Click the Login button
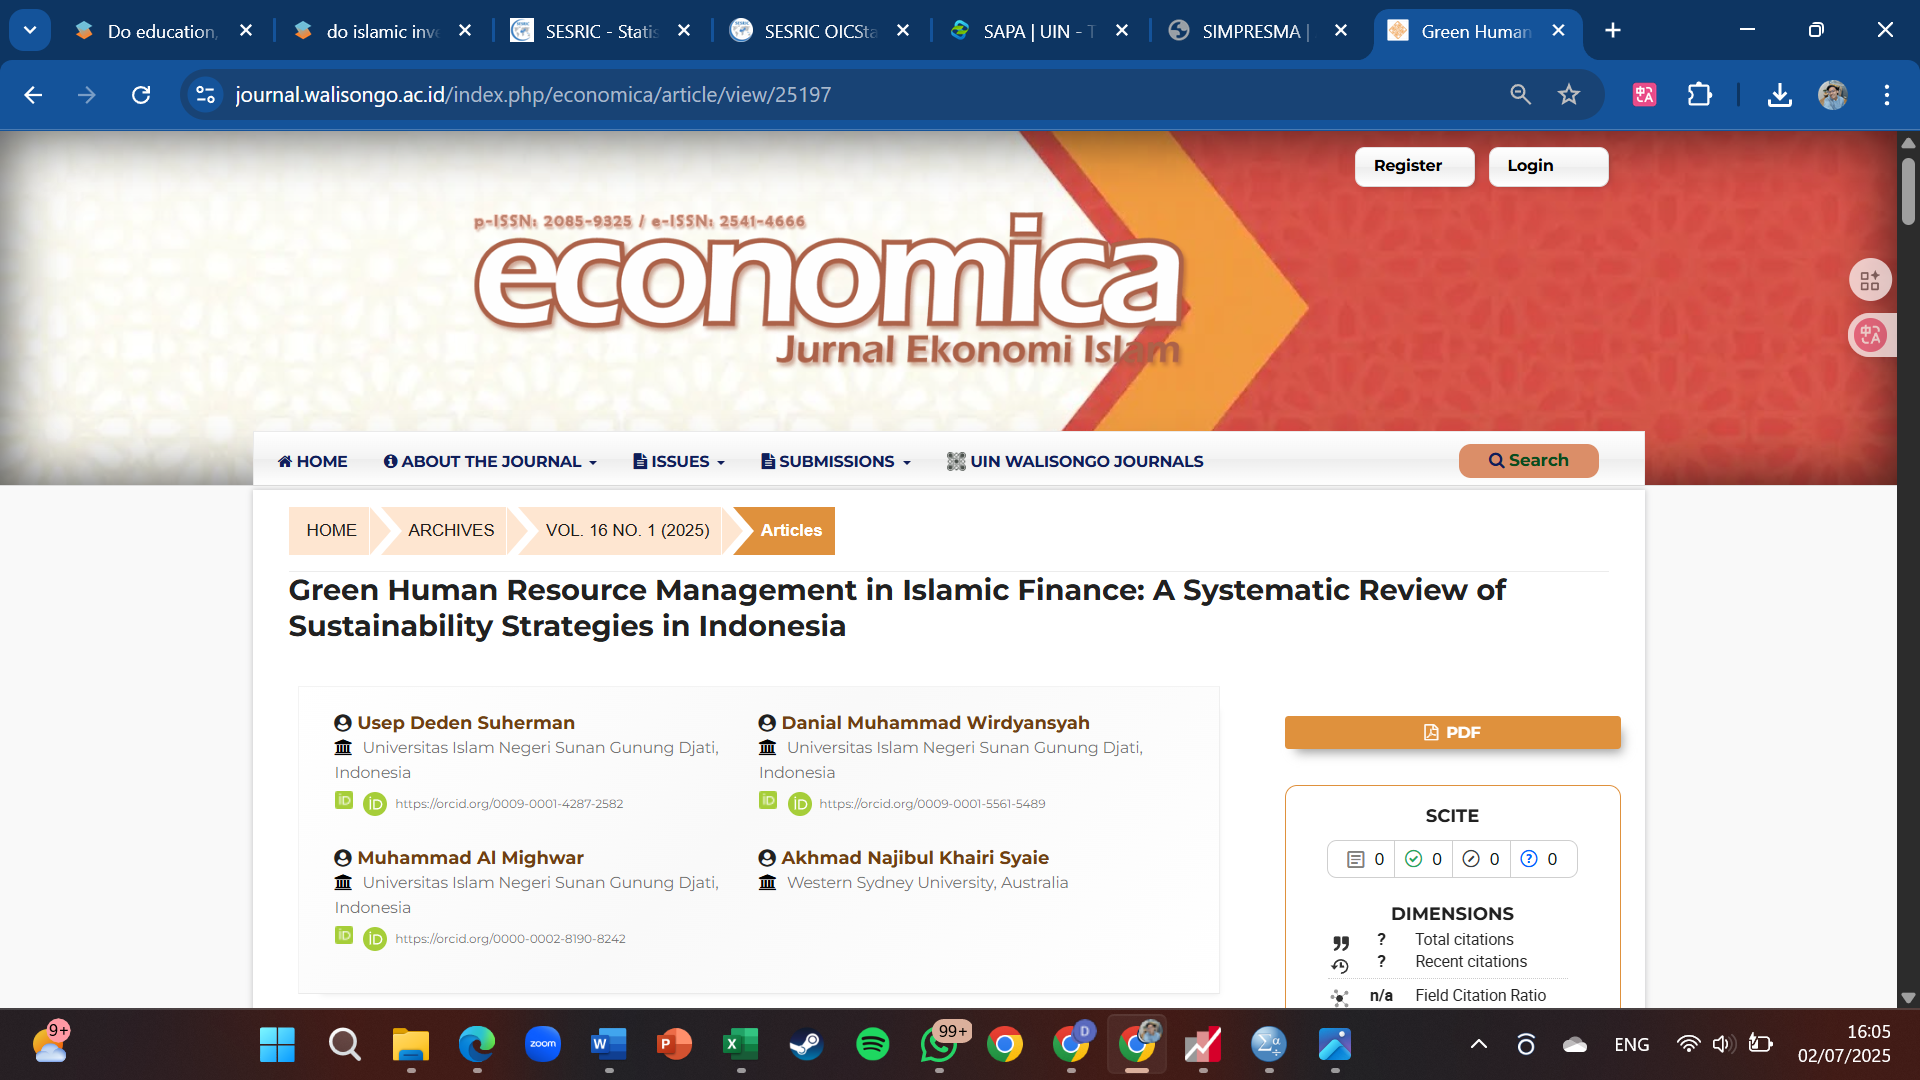 pyautogui.click(x=1547, y=166)
